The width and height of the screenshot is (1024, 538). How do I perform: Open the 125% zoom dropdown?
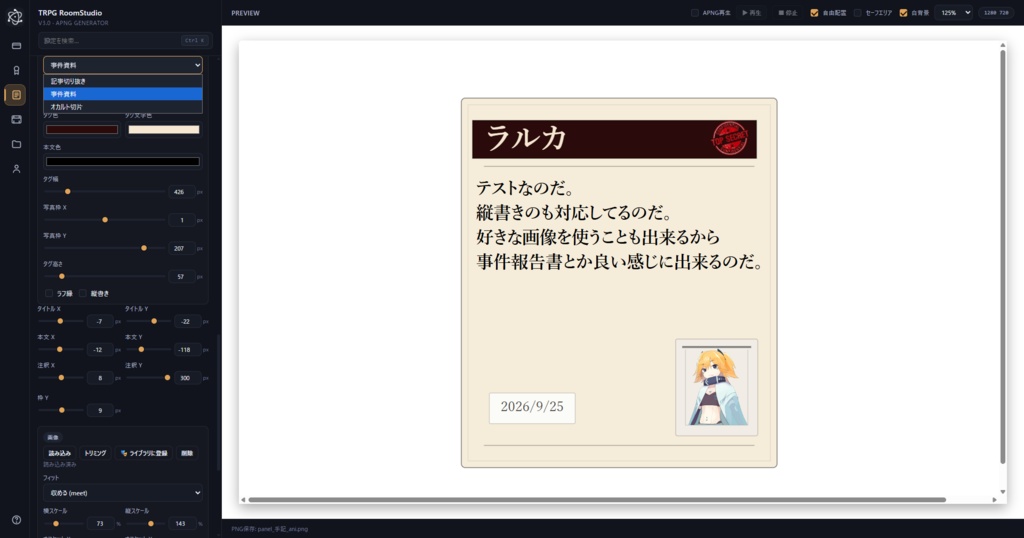(954, 13)
